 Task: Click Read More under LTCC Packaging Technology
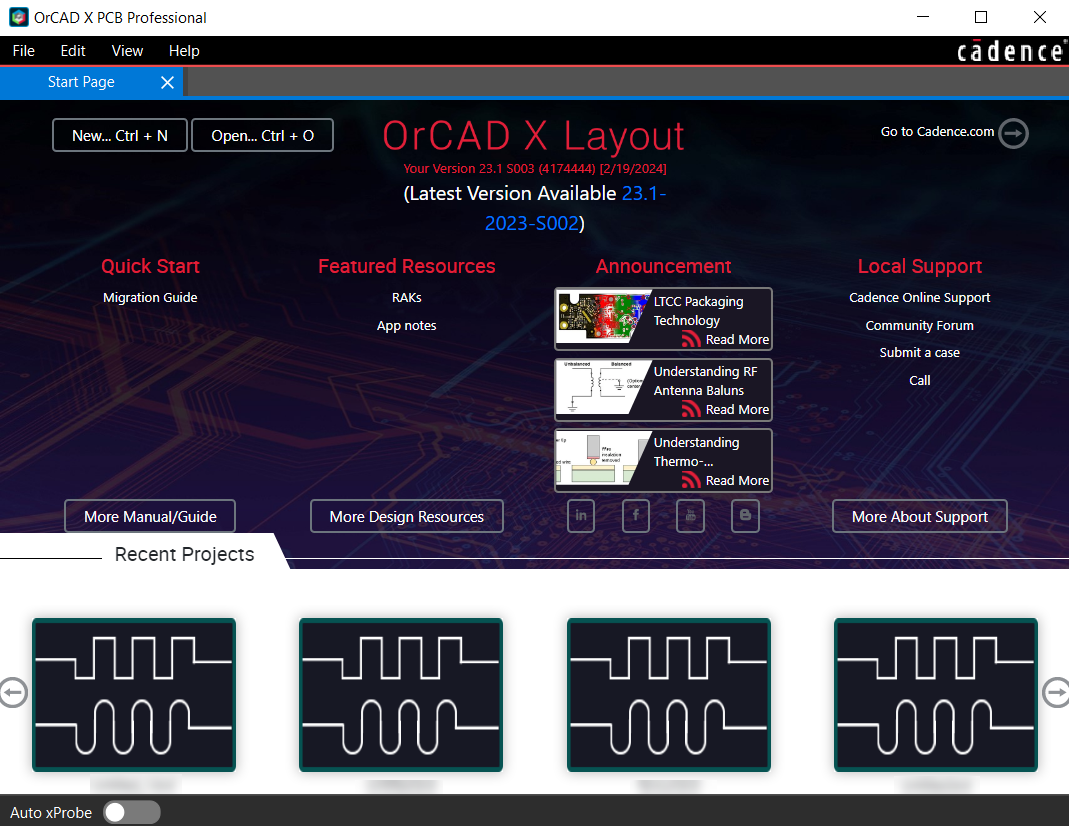click(737, 339)
